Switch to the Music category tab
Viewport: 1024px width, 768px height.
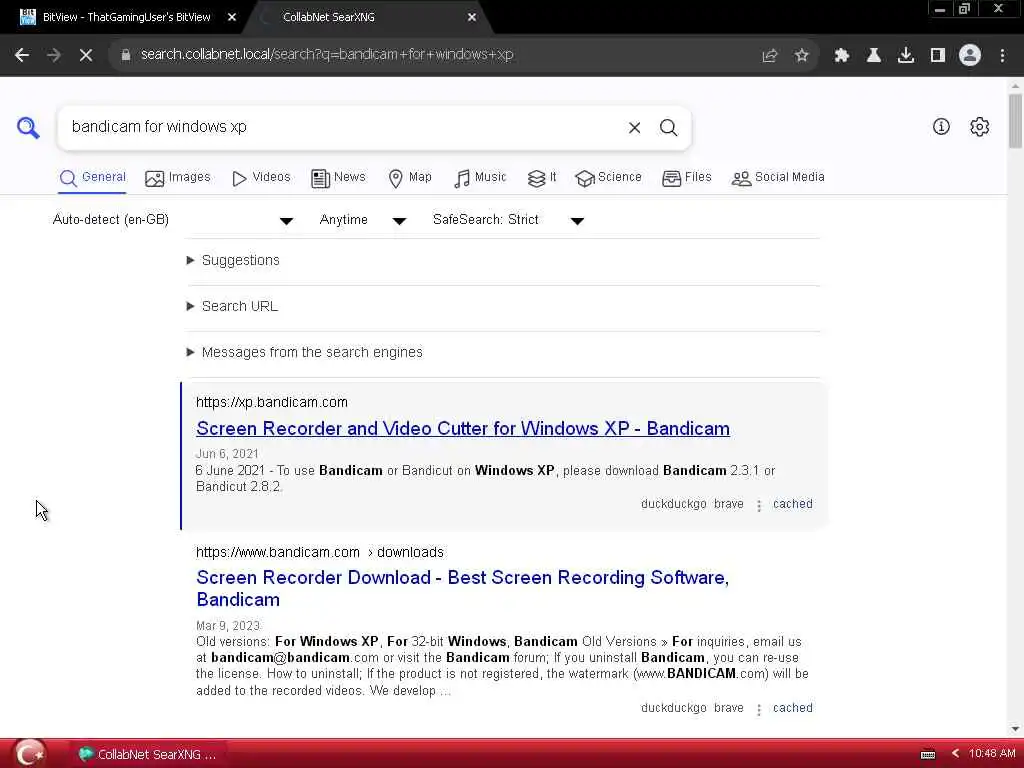480,178
